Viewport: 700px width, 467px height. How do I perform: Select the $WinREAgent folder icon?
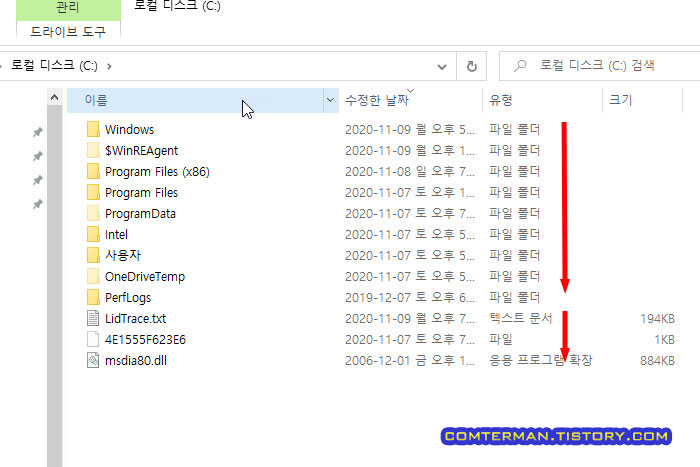pyautogui.click(x=93, y=150)
